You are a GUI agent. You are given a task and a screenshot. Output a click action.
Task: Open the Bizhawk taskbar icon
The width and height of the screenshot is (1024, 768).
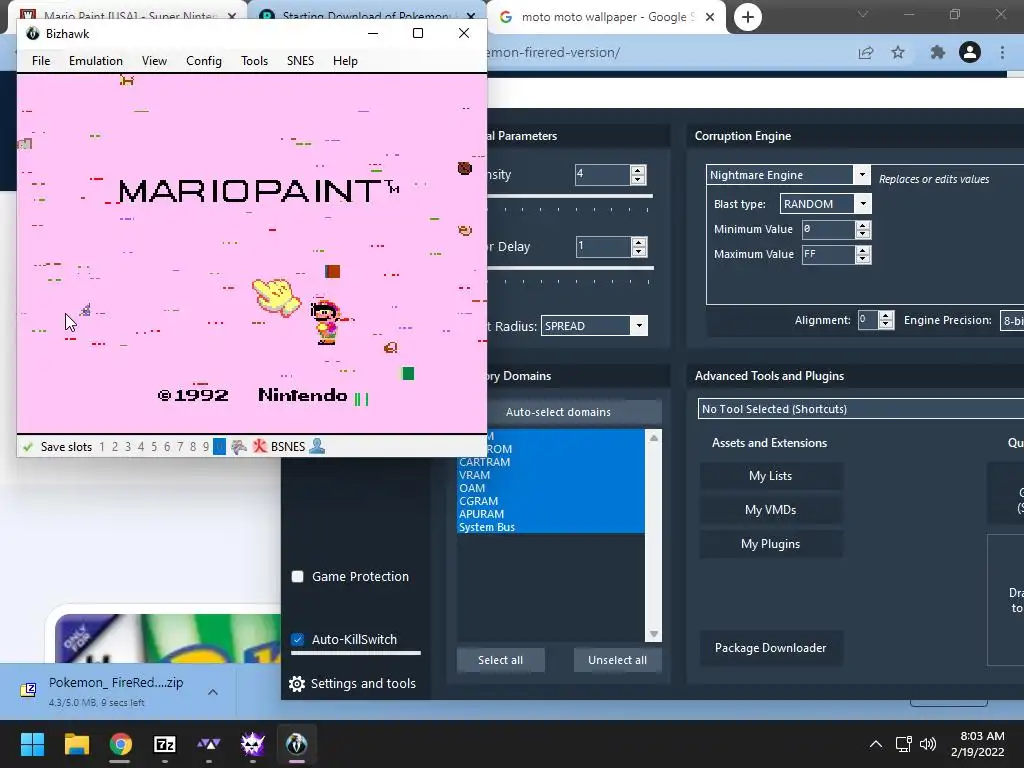click(x=296, y=744)
